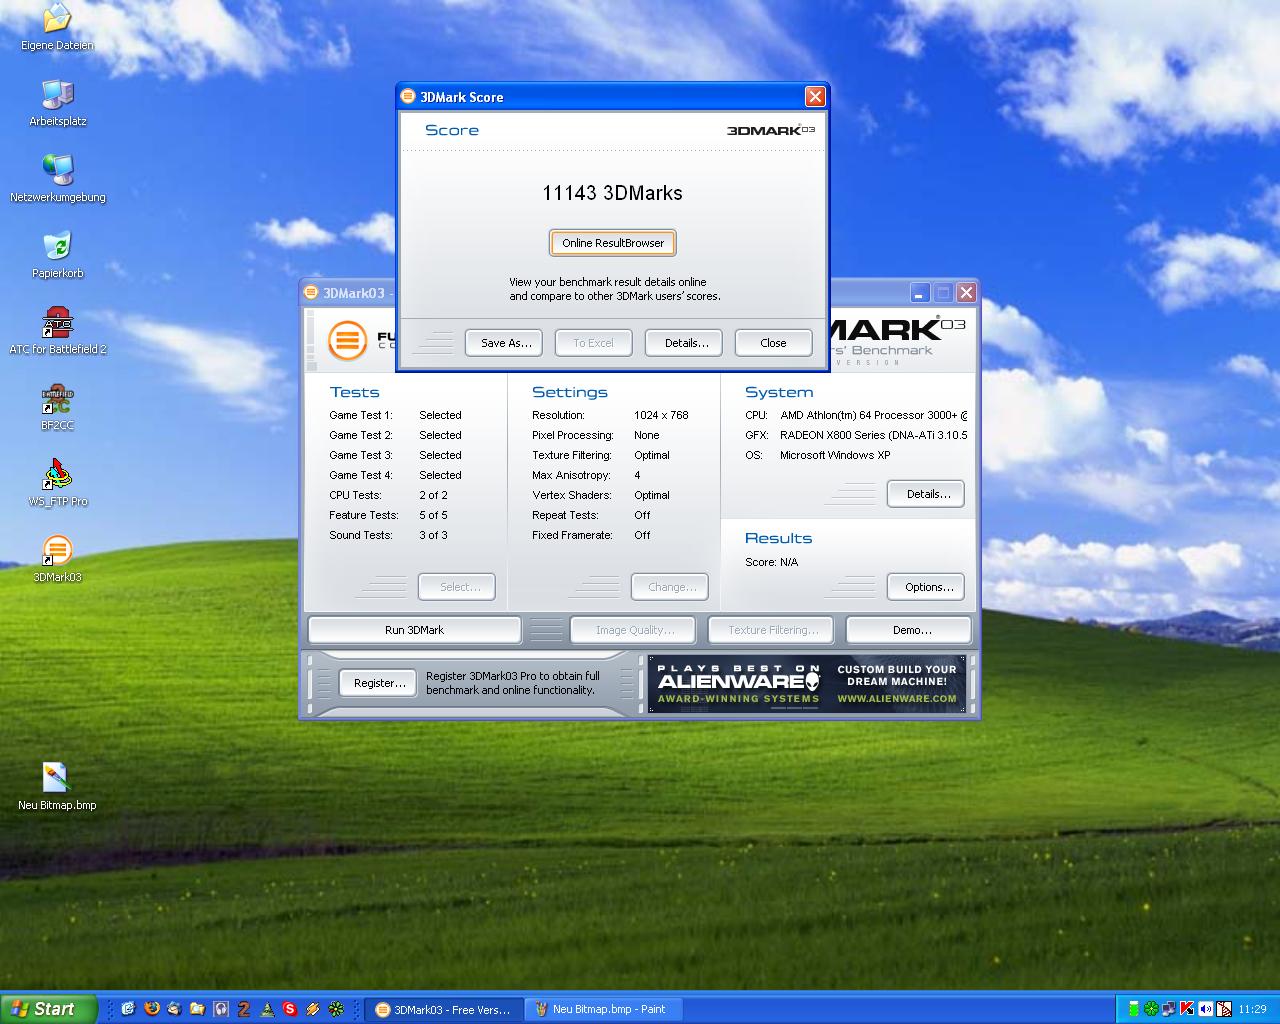The height and width of the screenshot is (1024, 1280).
Task: Click the green ICQ tray icon
Action: pyautogui.click(x=1151, y=1009)
